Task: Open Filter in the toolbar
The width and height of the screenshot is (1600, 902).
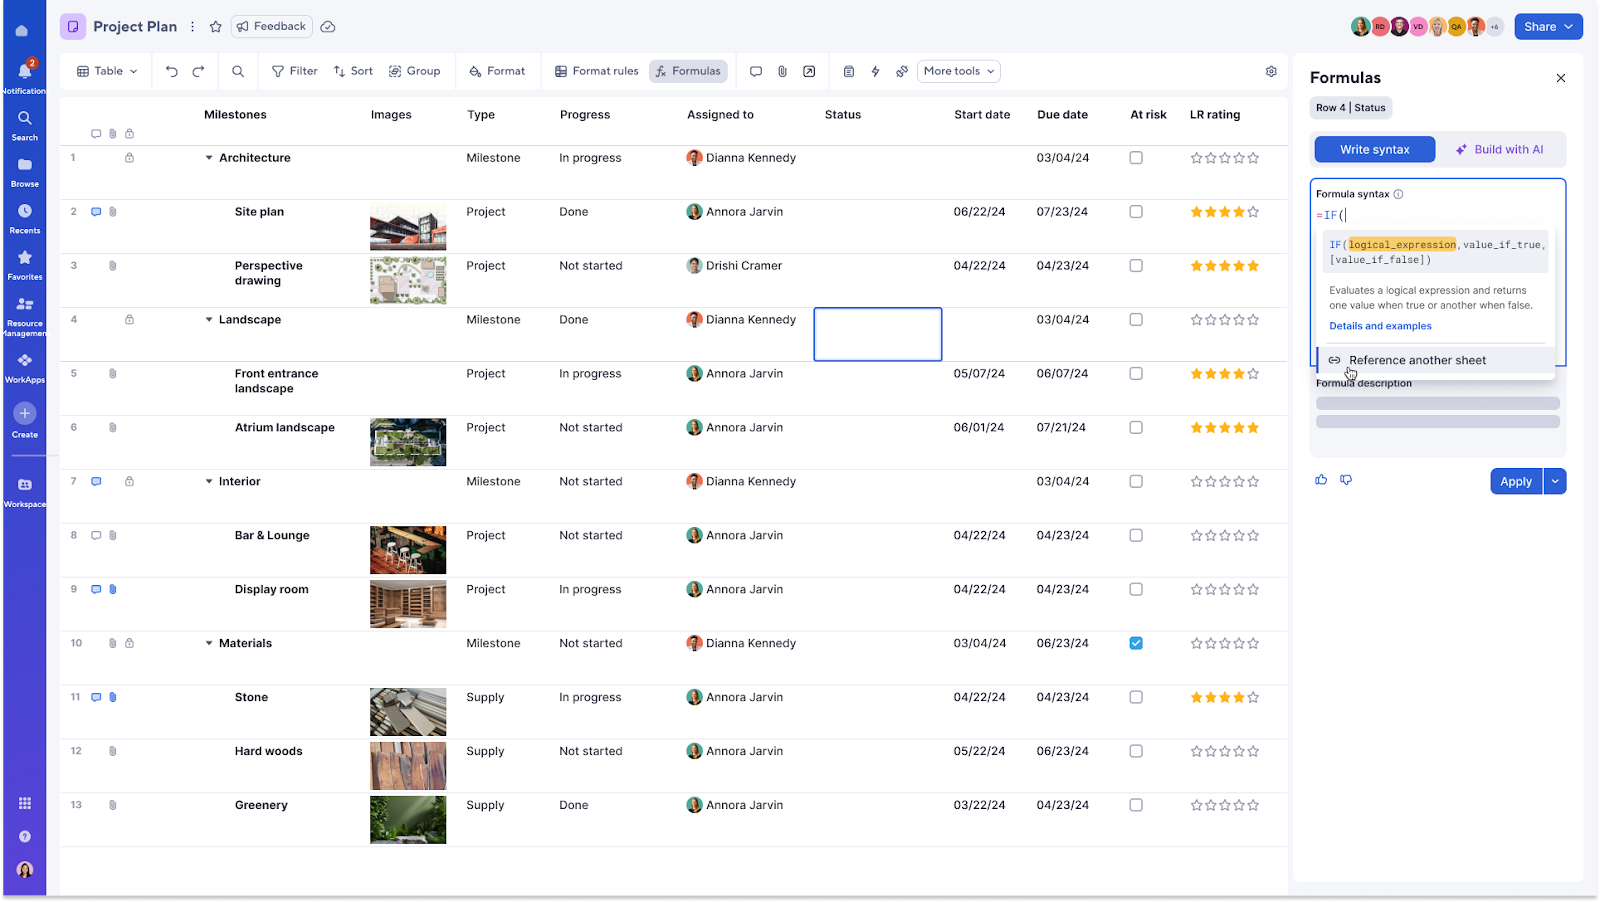Action: coord(294,71)
